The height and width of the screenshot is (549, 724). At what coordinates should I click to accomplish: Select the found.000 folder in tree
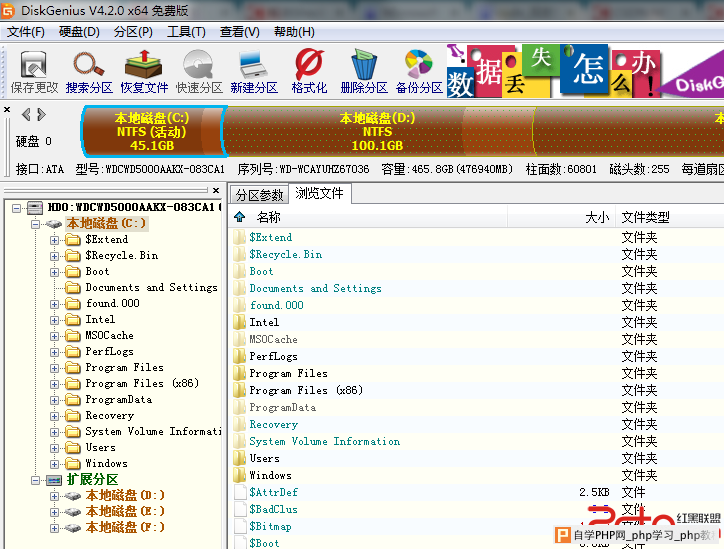[x=113, y=303]
